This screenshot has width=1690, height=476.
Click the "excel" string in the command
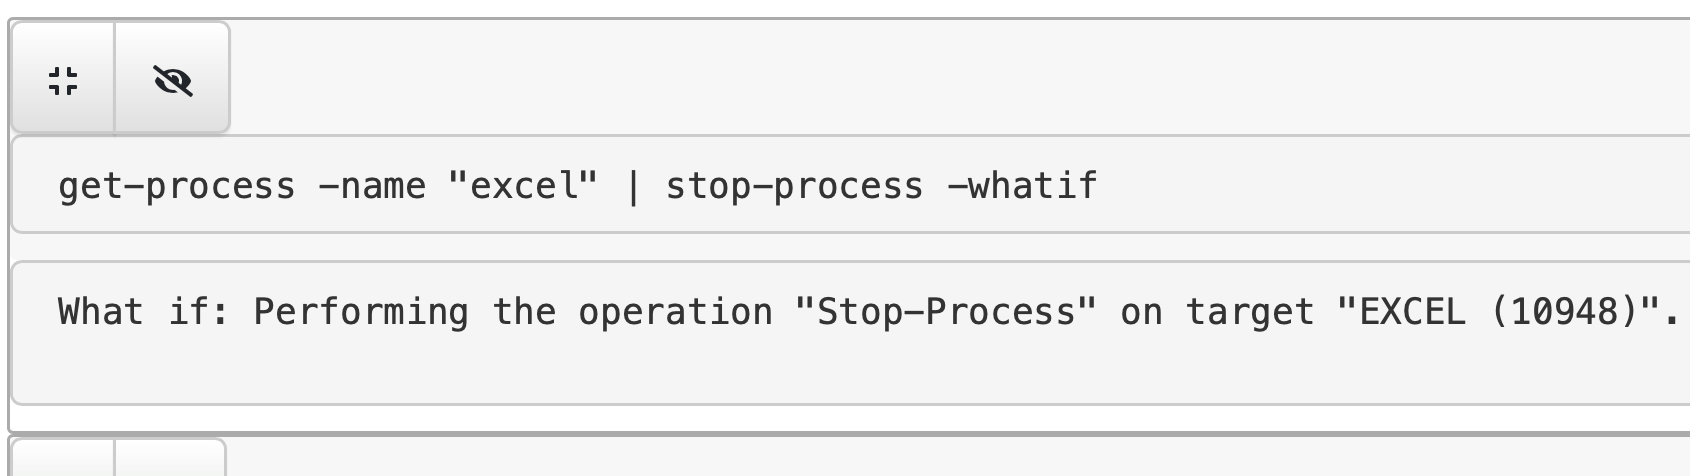(523, 187)
